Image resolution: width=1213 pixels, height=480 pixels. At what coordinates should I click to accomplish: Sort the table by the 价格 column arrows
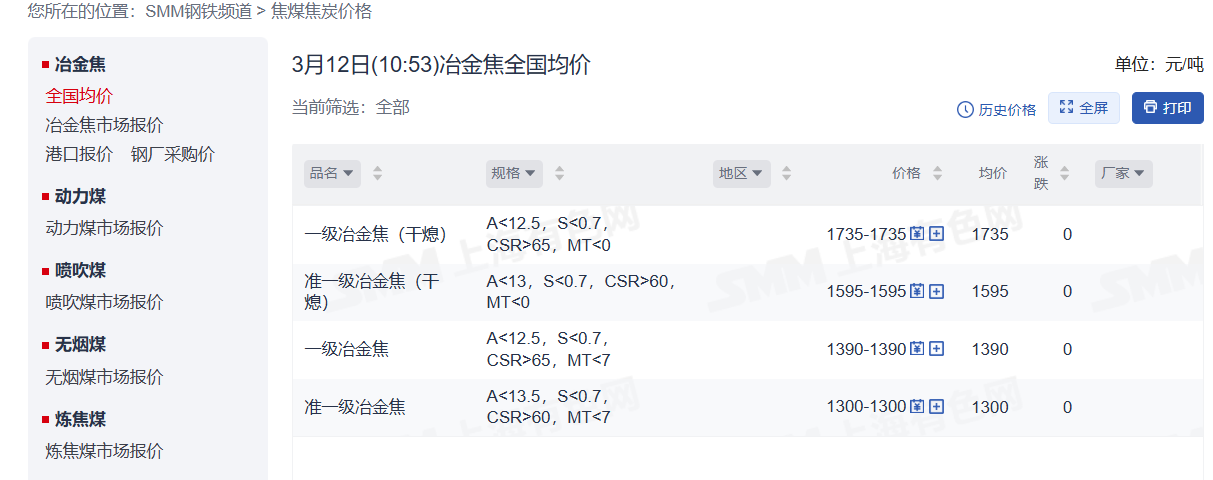(x=937, y=173)
